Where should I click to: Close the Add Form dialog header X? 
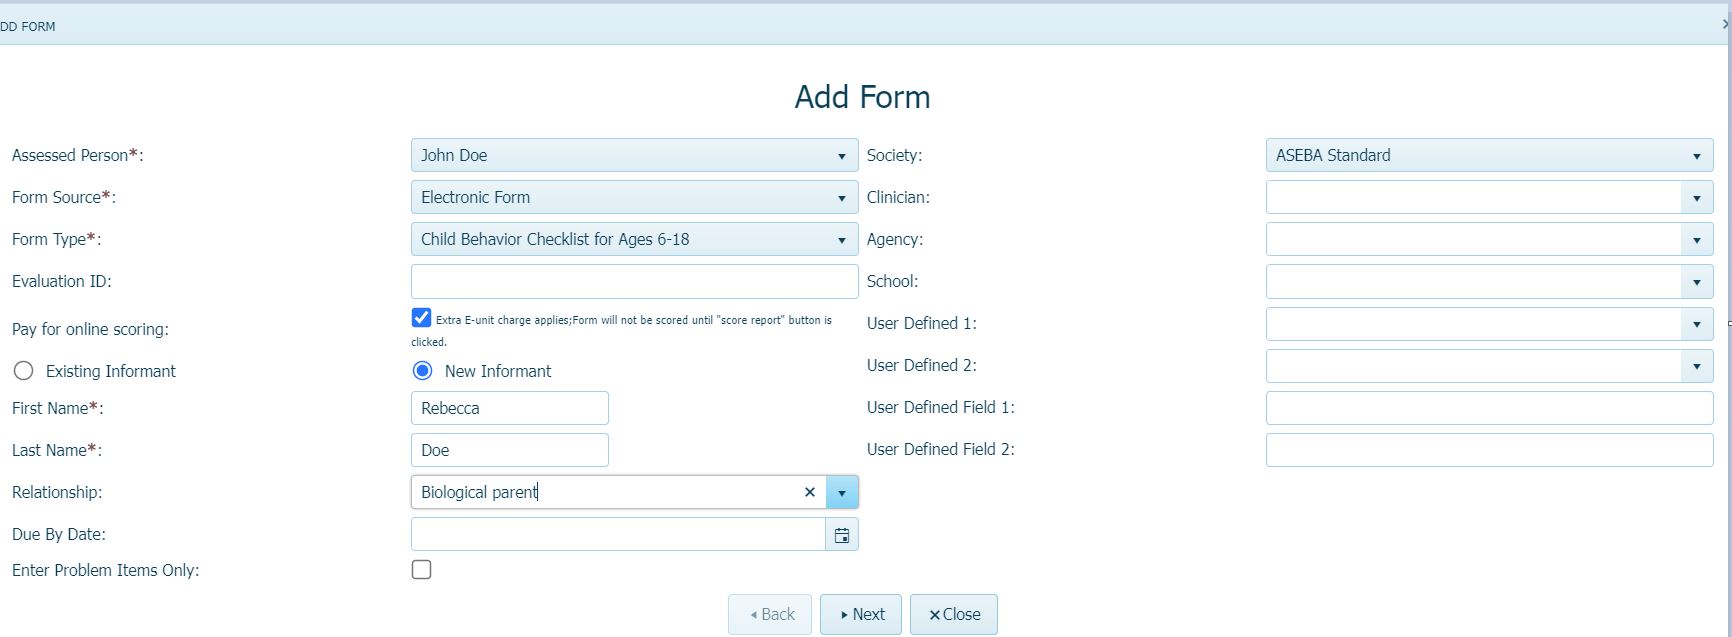tap(1725, 24)
